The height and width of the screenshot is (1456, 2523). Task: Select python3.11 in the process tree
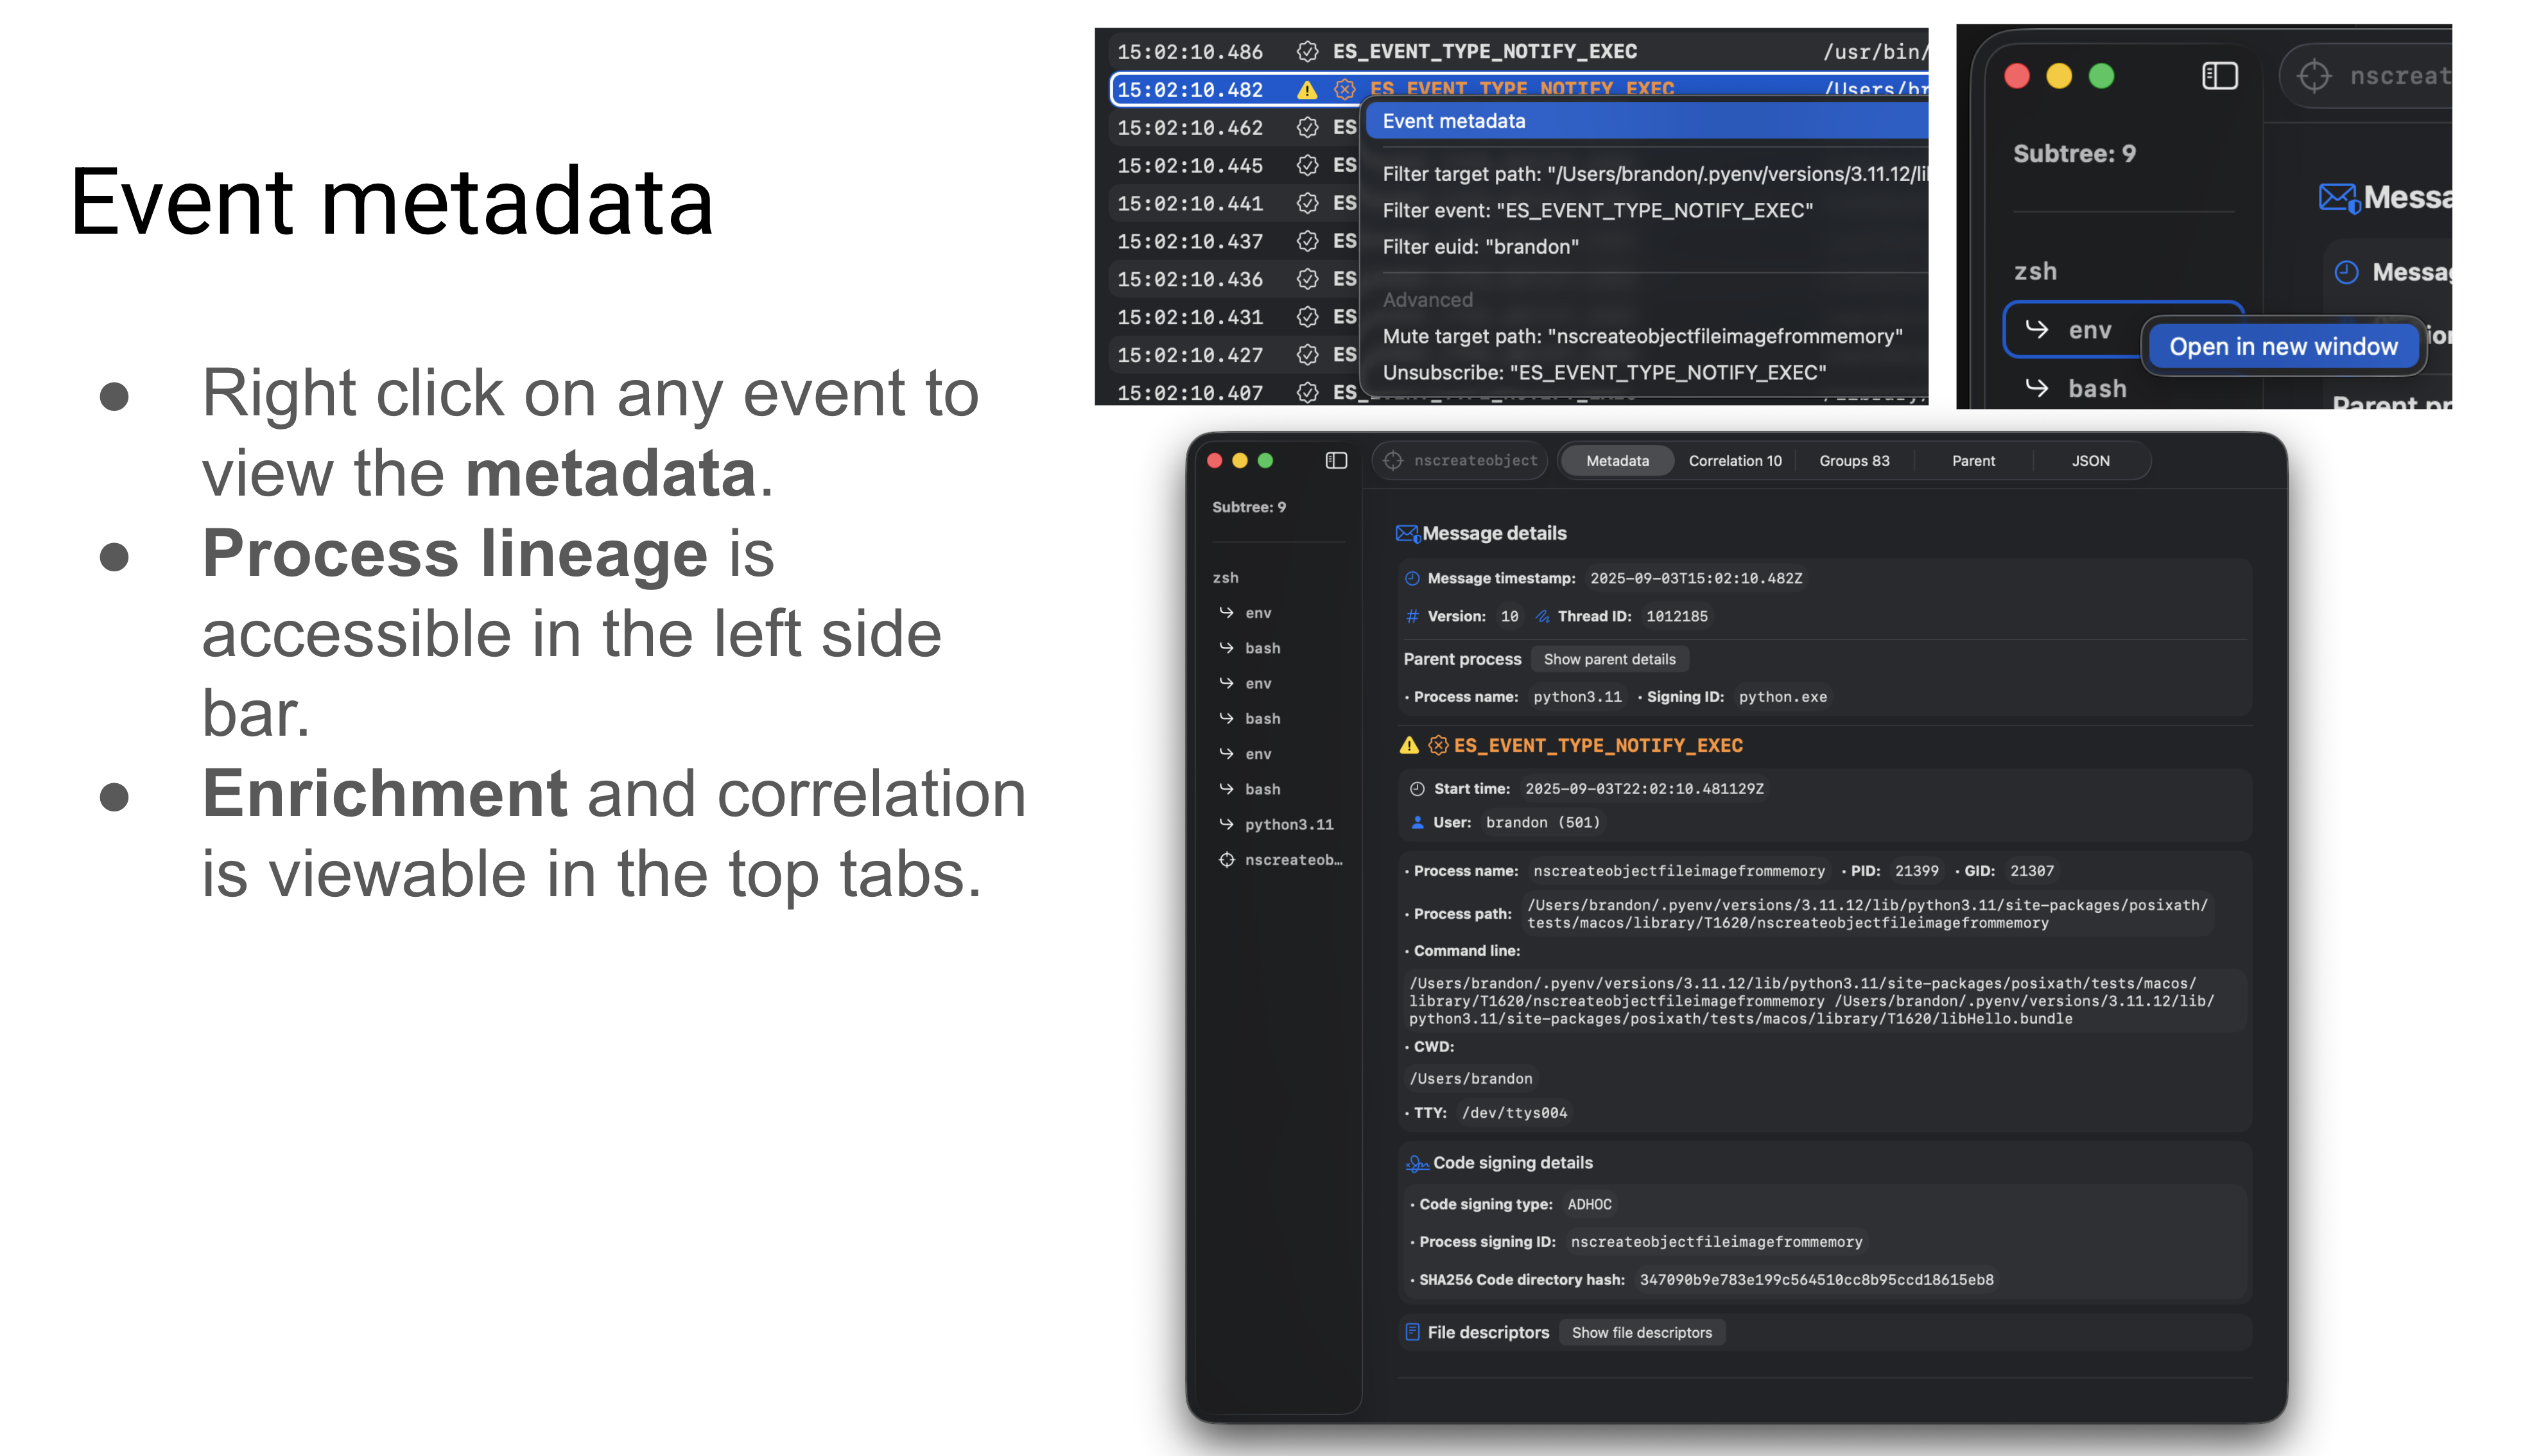[1288, 825]
